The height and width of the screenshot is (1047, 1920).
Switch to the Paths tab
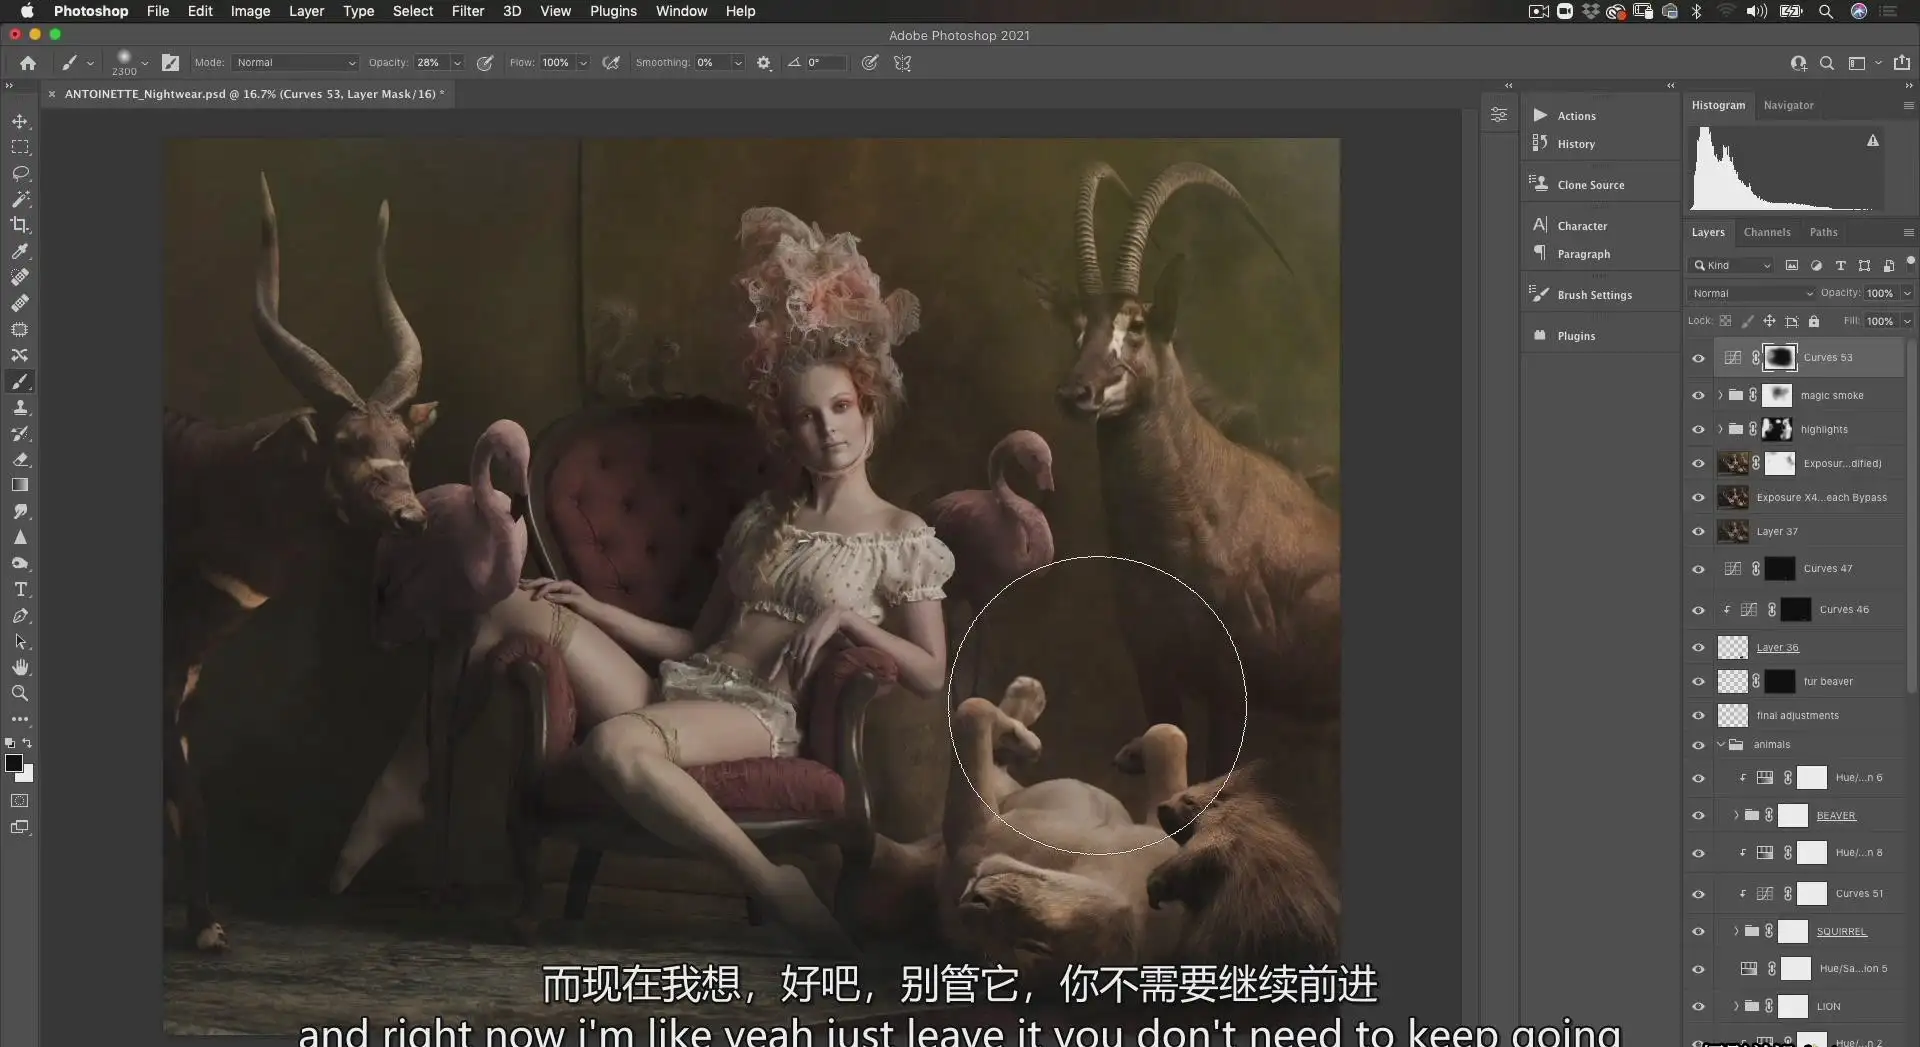[x=1823, y=232]
